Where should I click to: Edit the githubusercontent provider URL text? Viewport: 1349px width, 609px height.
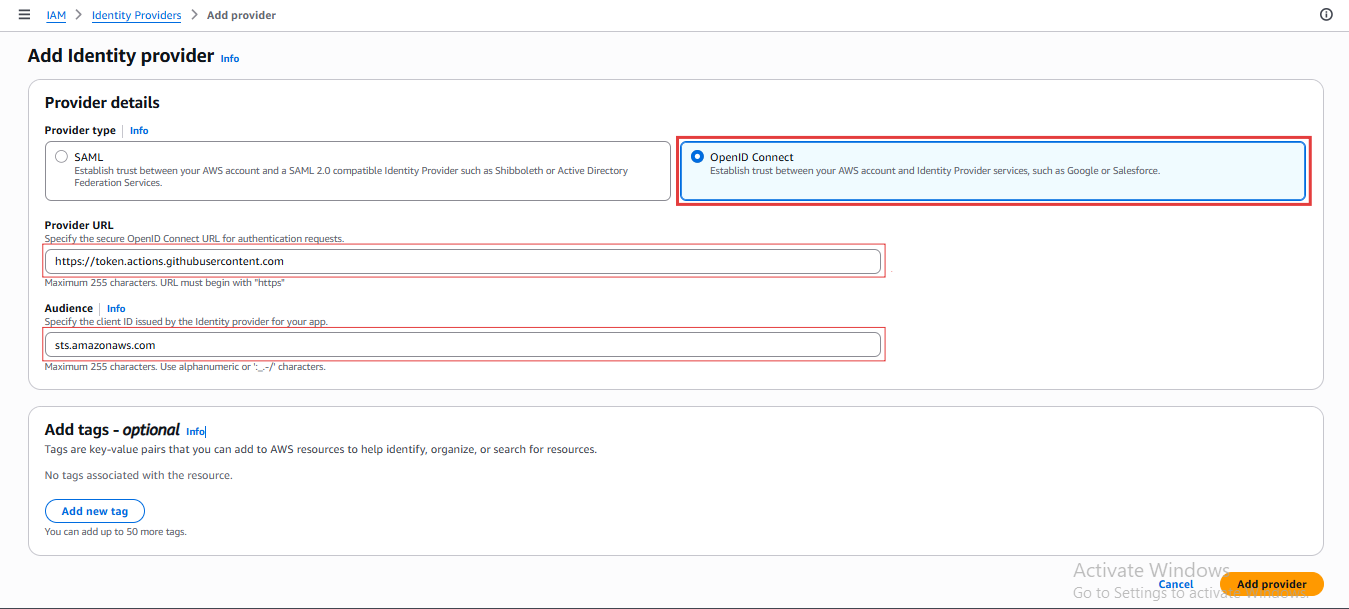coord(170,260)
